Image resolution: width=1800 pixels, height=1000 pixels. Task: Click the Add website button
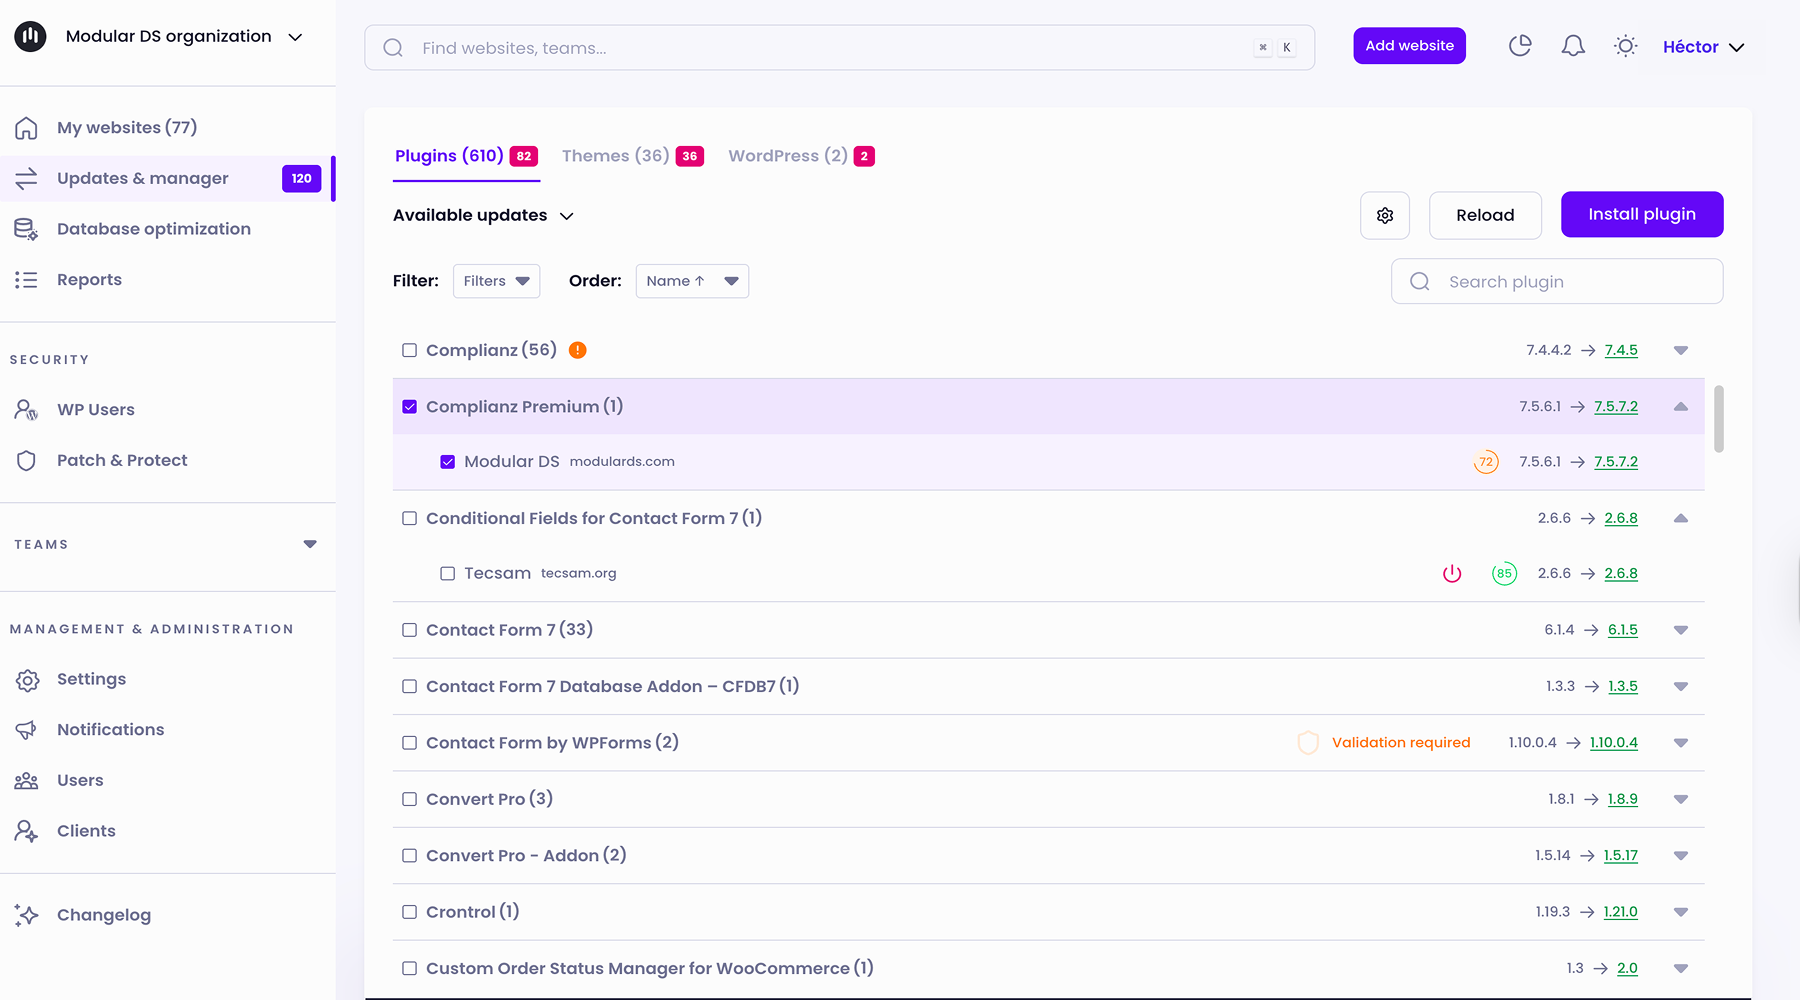coord(1409,46)
